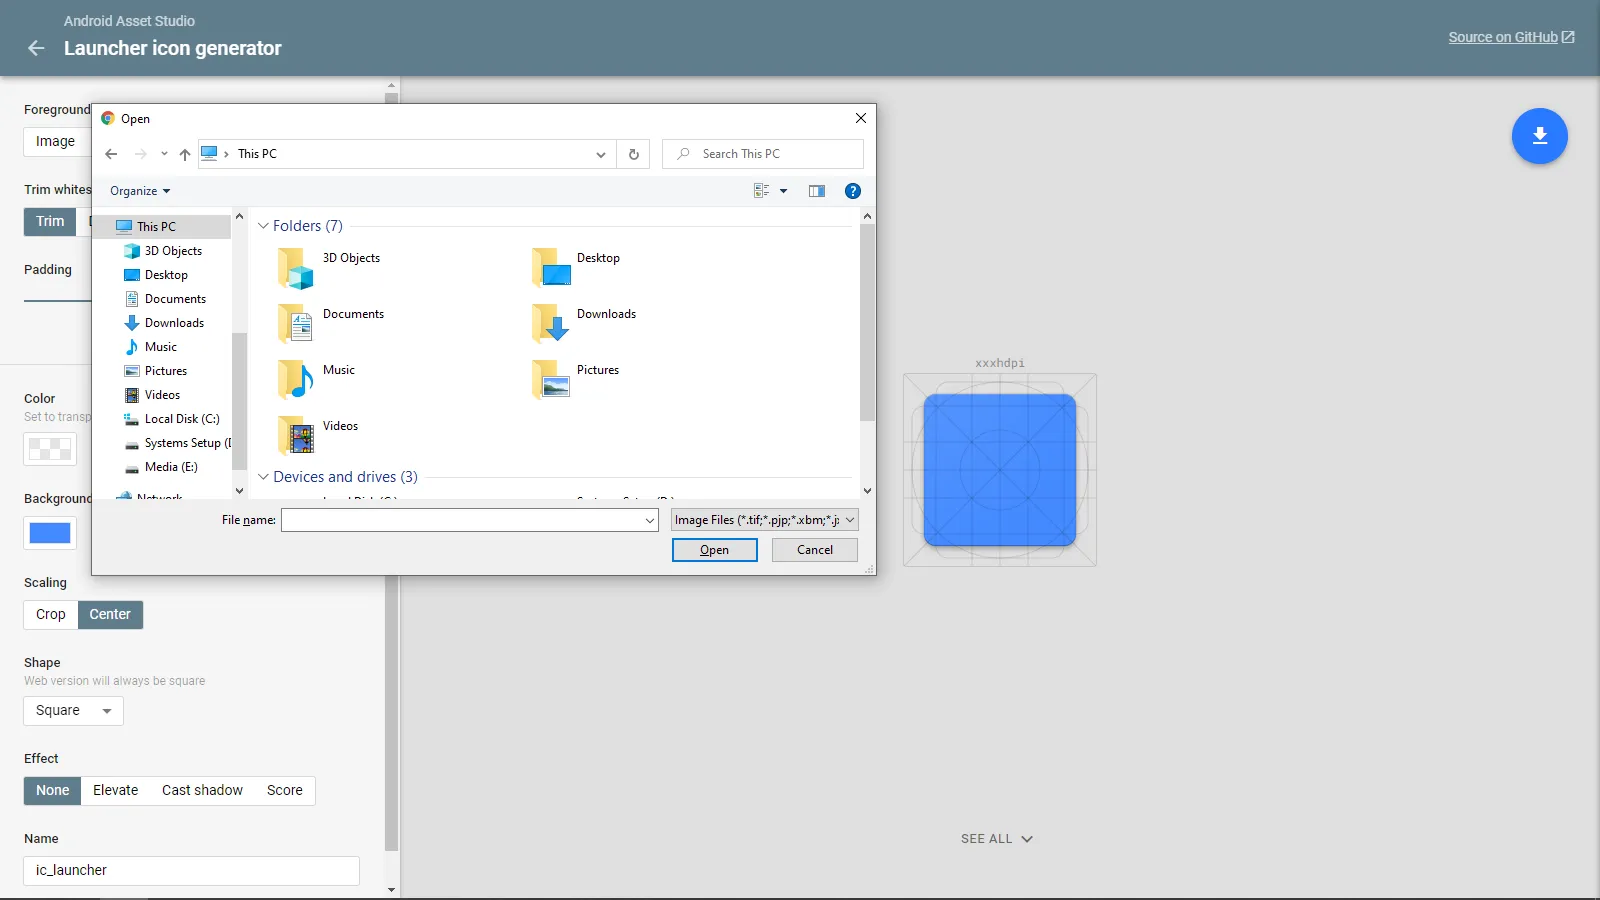Viewport: 1600px width, 900px height.
Task: Collapse the Devices and drives section
Action: (262, 477)
